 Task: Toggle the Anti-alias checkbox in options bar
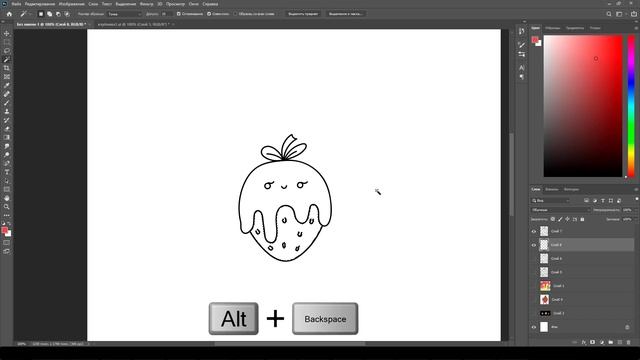click(178, 14)
